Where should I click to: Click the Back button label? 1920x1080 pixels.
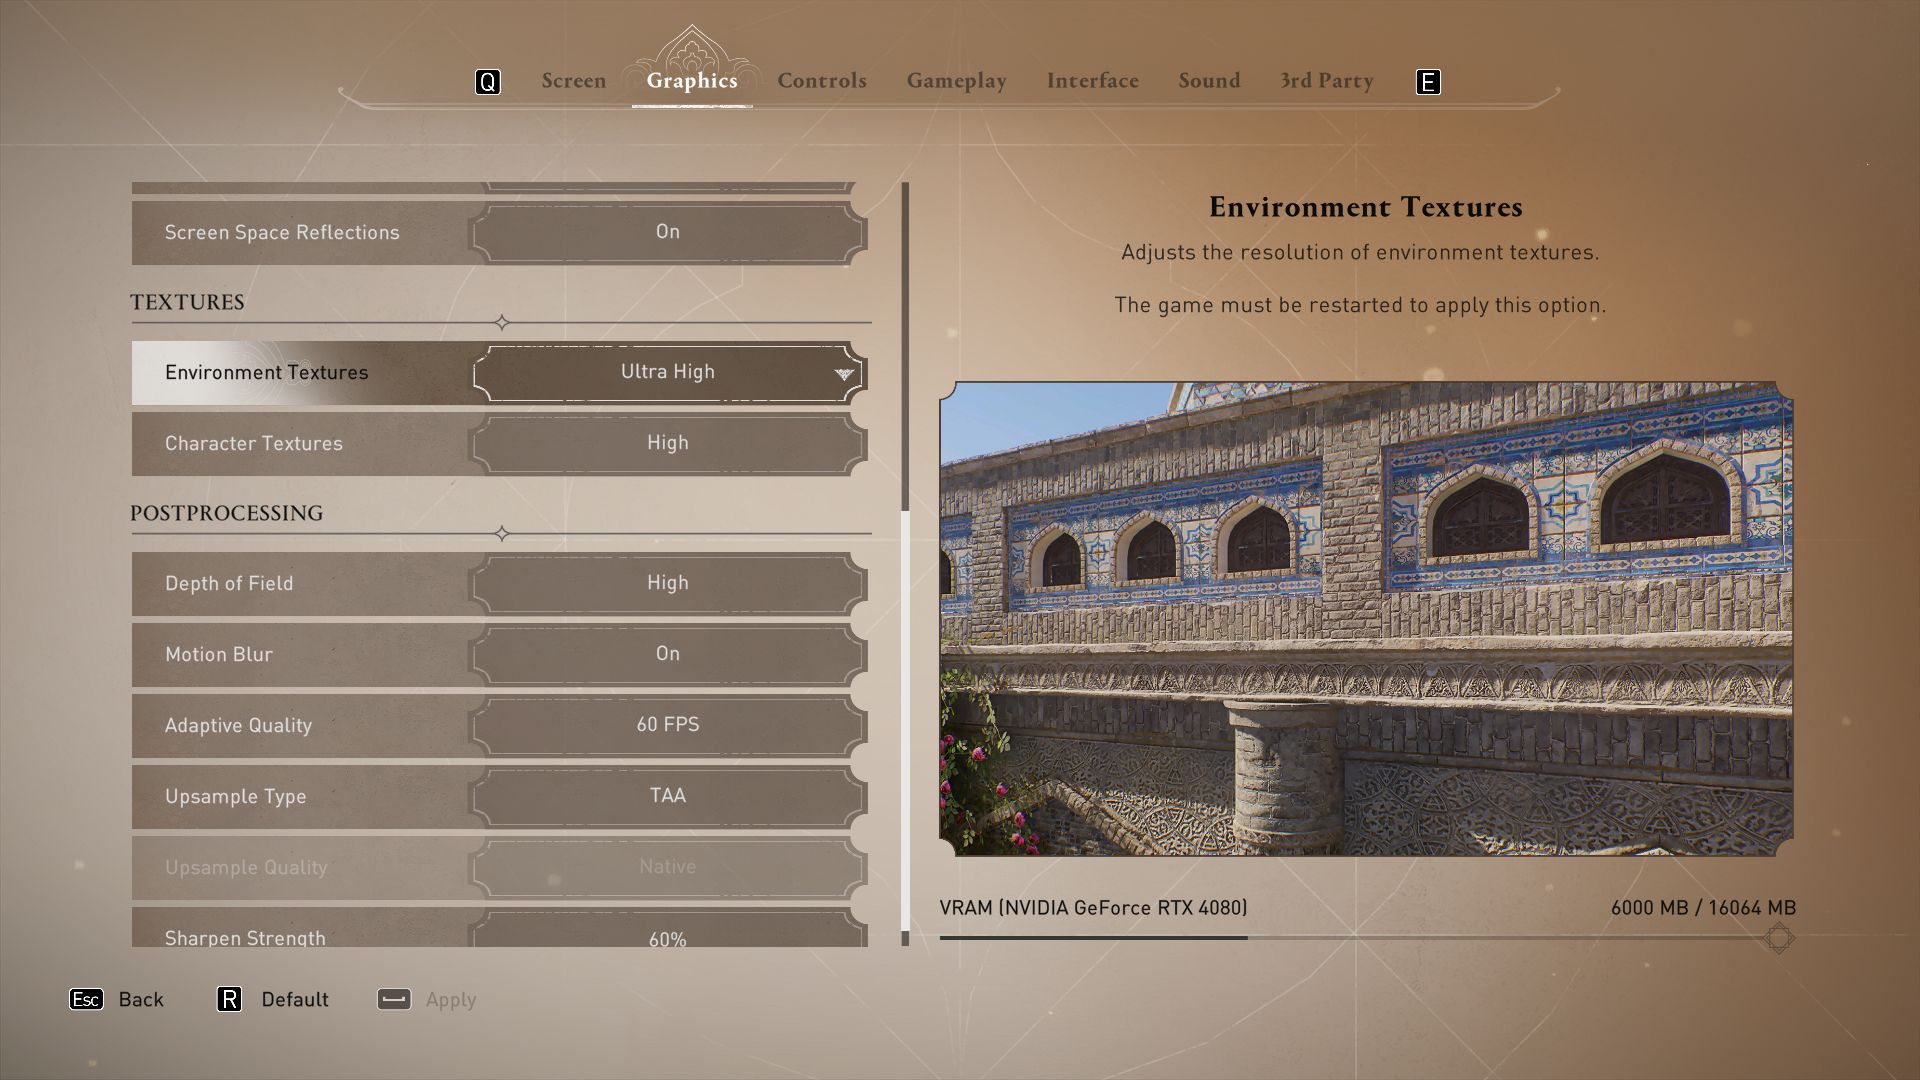click(141, 999)
